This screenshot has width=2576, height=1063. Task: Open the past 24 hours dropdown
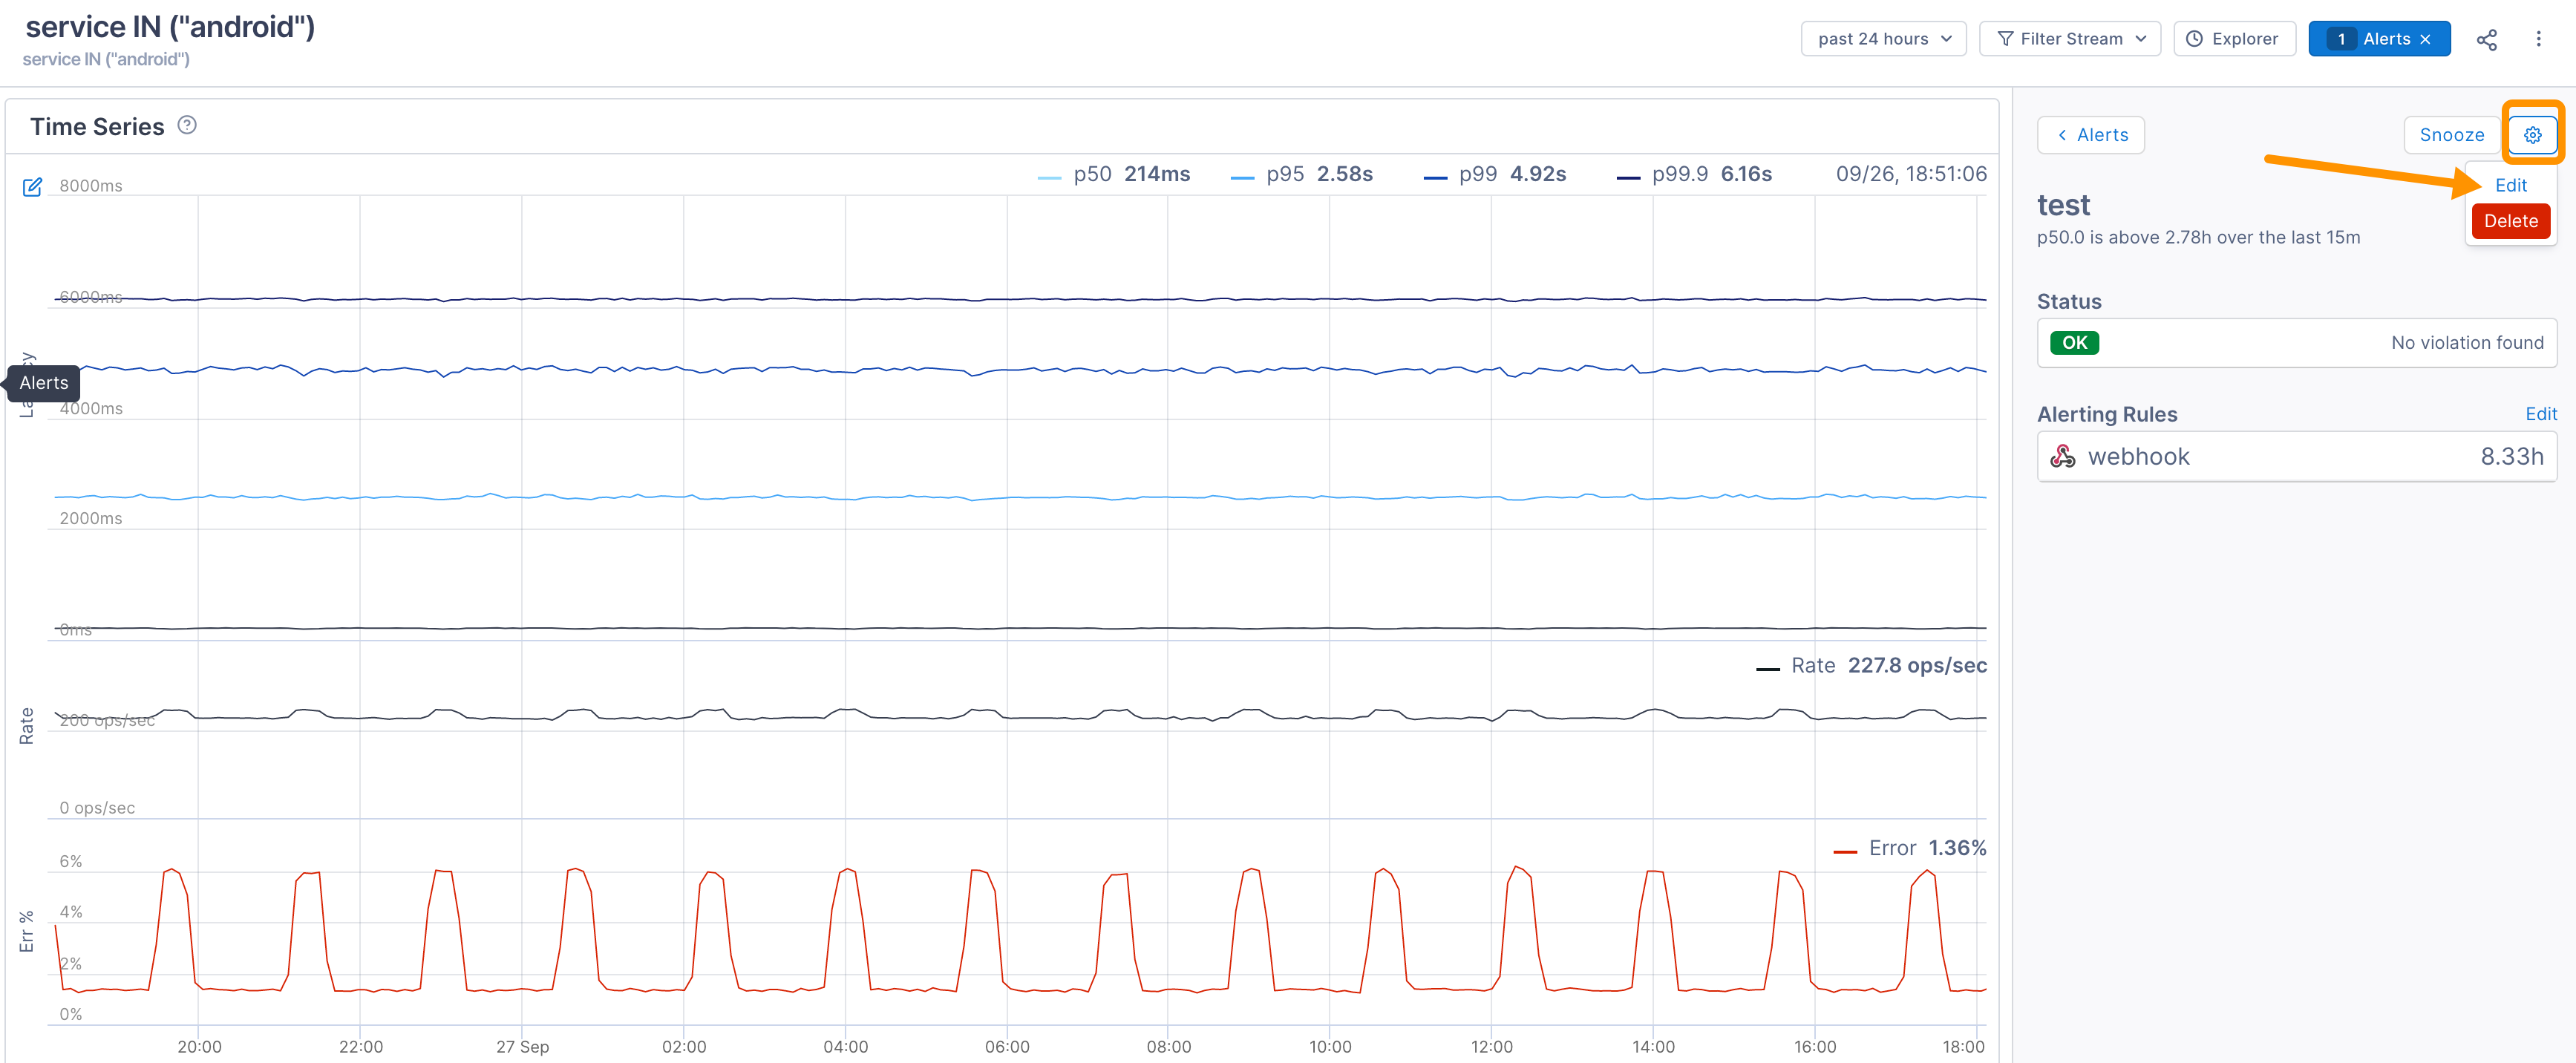click(1883, 39)
